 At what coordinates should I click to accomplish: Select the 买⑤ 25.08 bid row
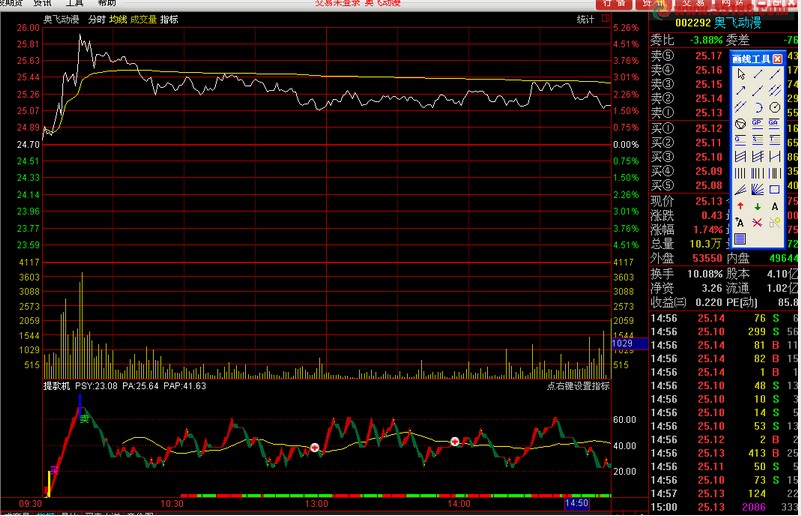687,185
